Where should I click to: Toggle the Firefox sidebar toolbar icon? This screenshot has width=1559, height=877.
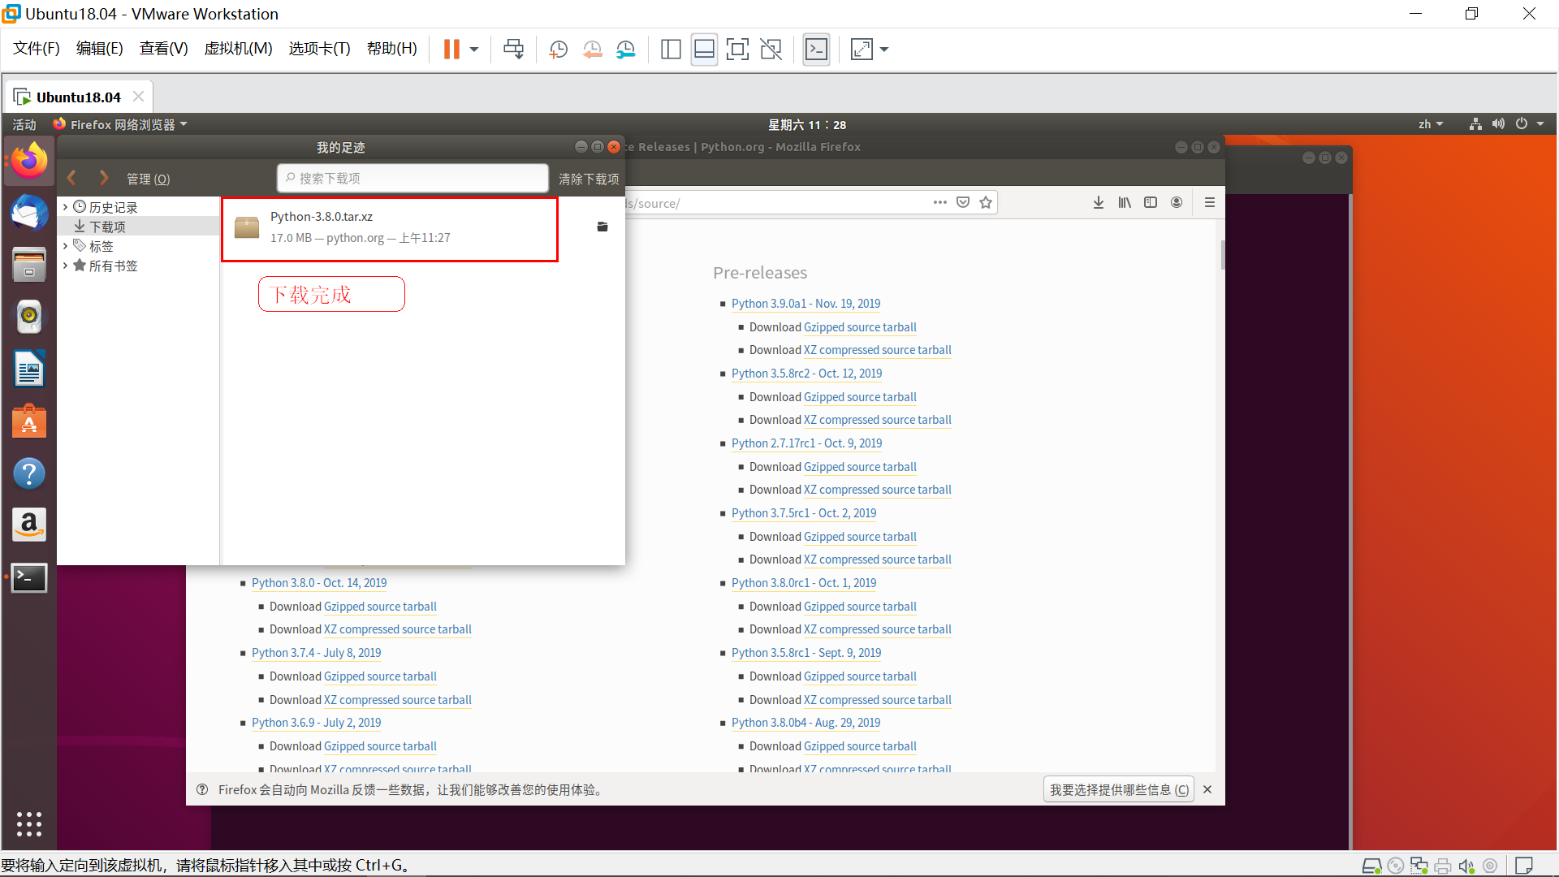click(1151, 202)
